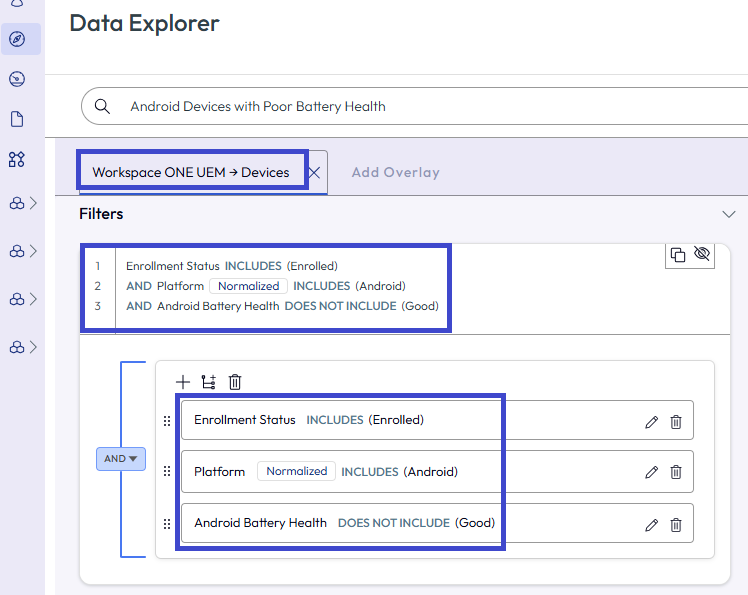Image resolution: width=748 pixels, height=595 pixels.
Task: Click the second workspace cluster icon in sidebar
Action: 17,251
